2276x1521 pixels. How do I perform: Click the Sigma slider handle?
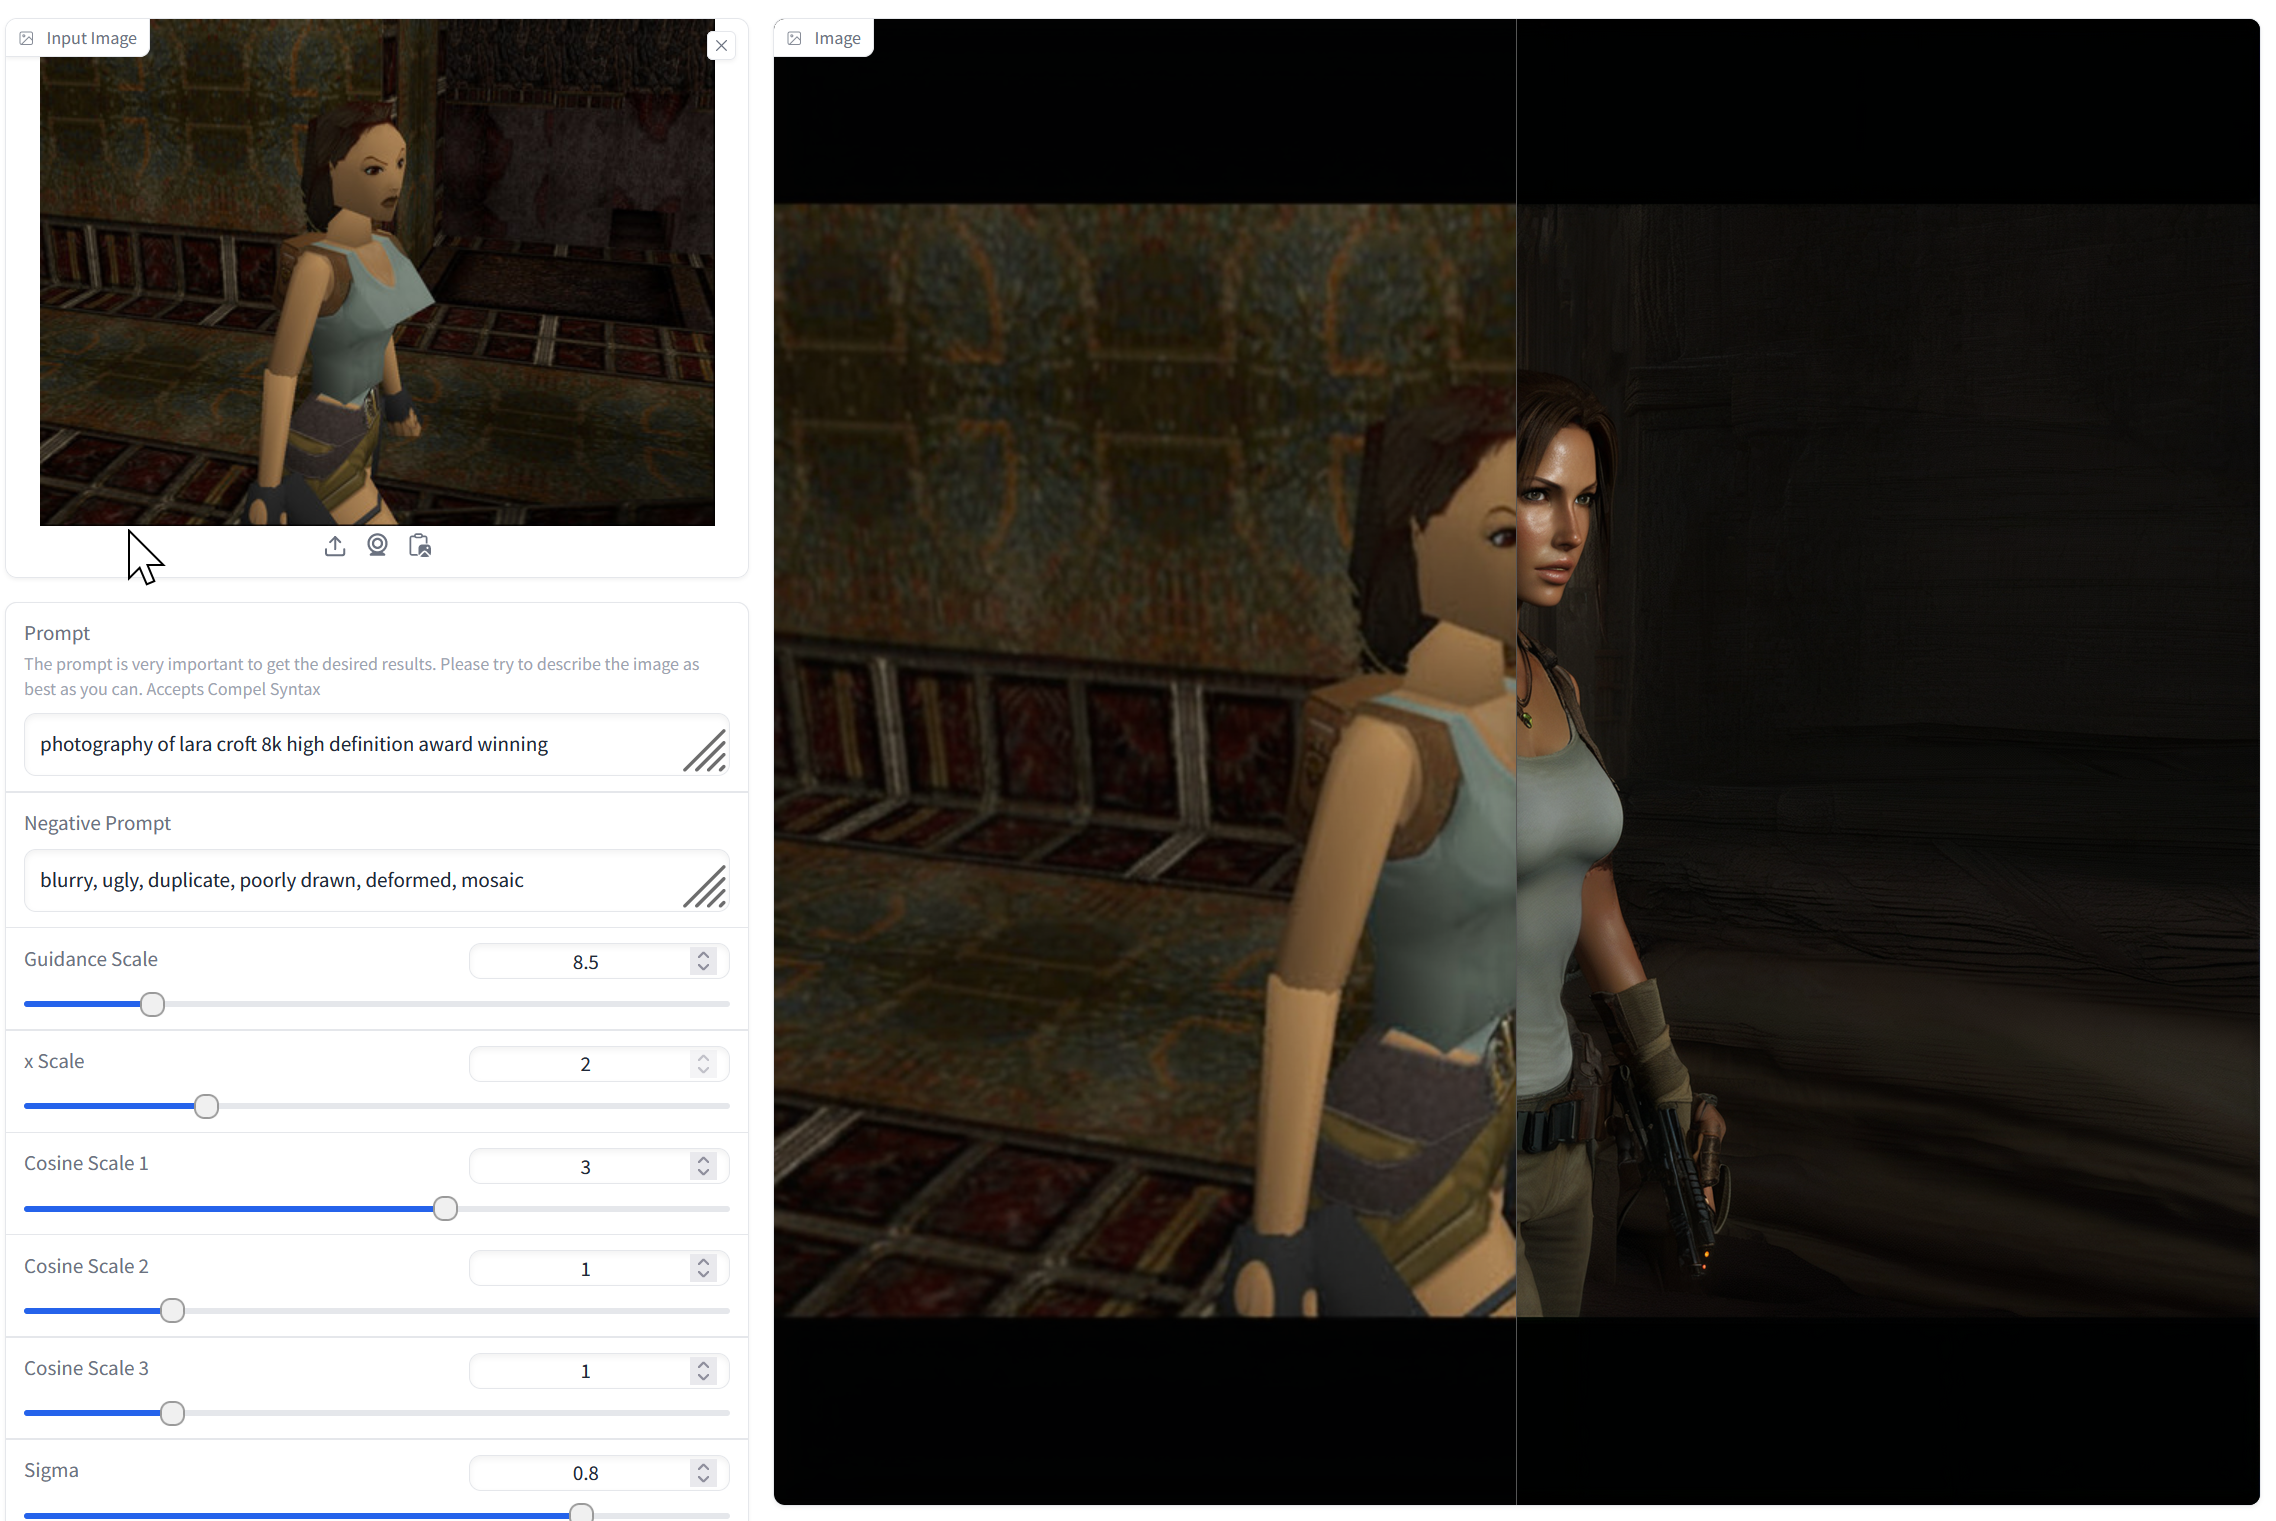coord(582,1513)
